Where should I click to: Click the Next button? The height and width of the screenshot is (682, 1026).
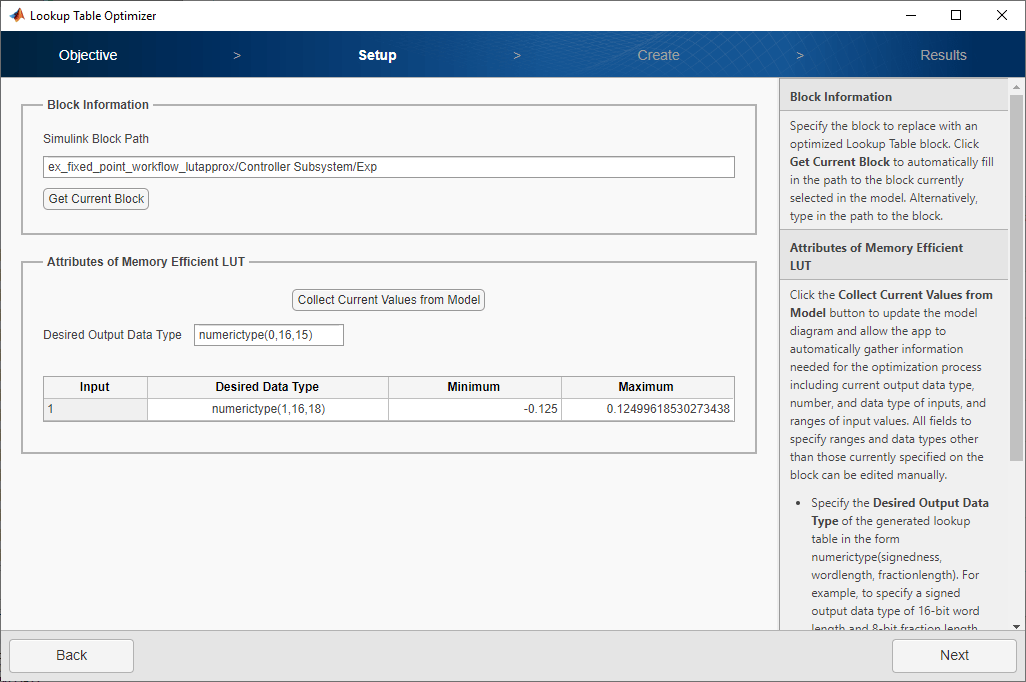[x=954, y=655]
